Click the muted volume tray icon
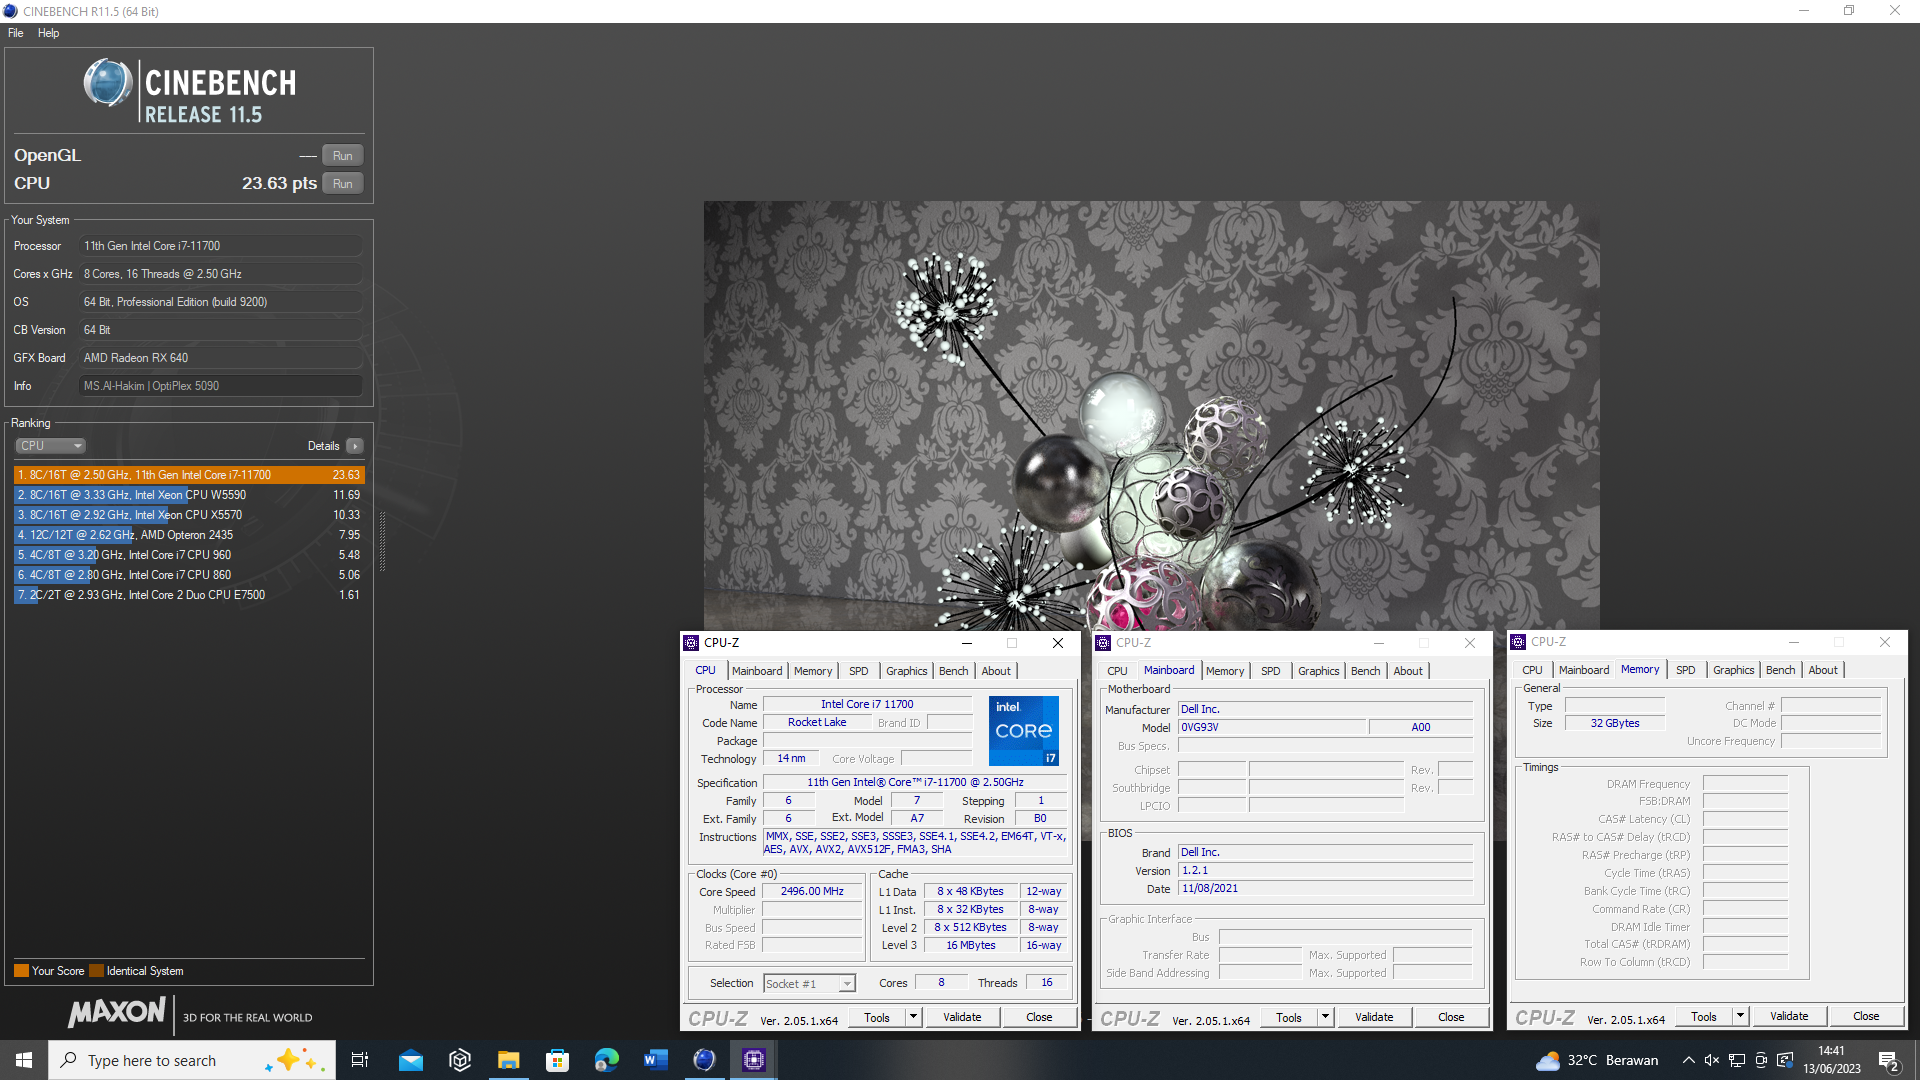1920x1080 pixels. (1712, 1060)
